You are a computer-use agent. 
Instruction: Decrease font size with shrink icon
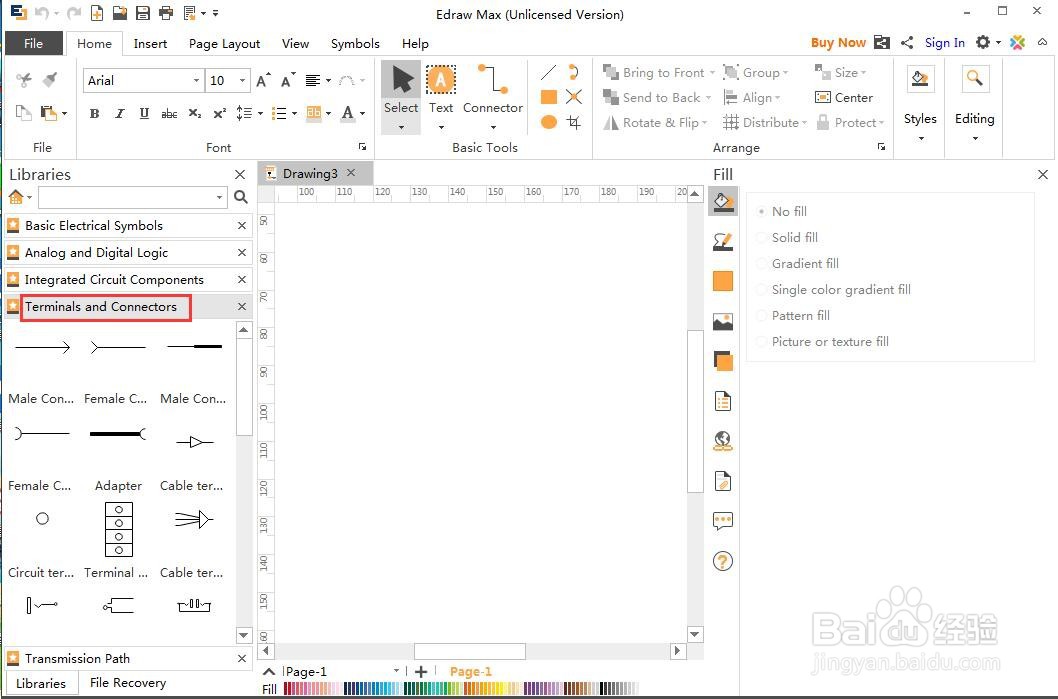click(287, 81)
